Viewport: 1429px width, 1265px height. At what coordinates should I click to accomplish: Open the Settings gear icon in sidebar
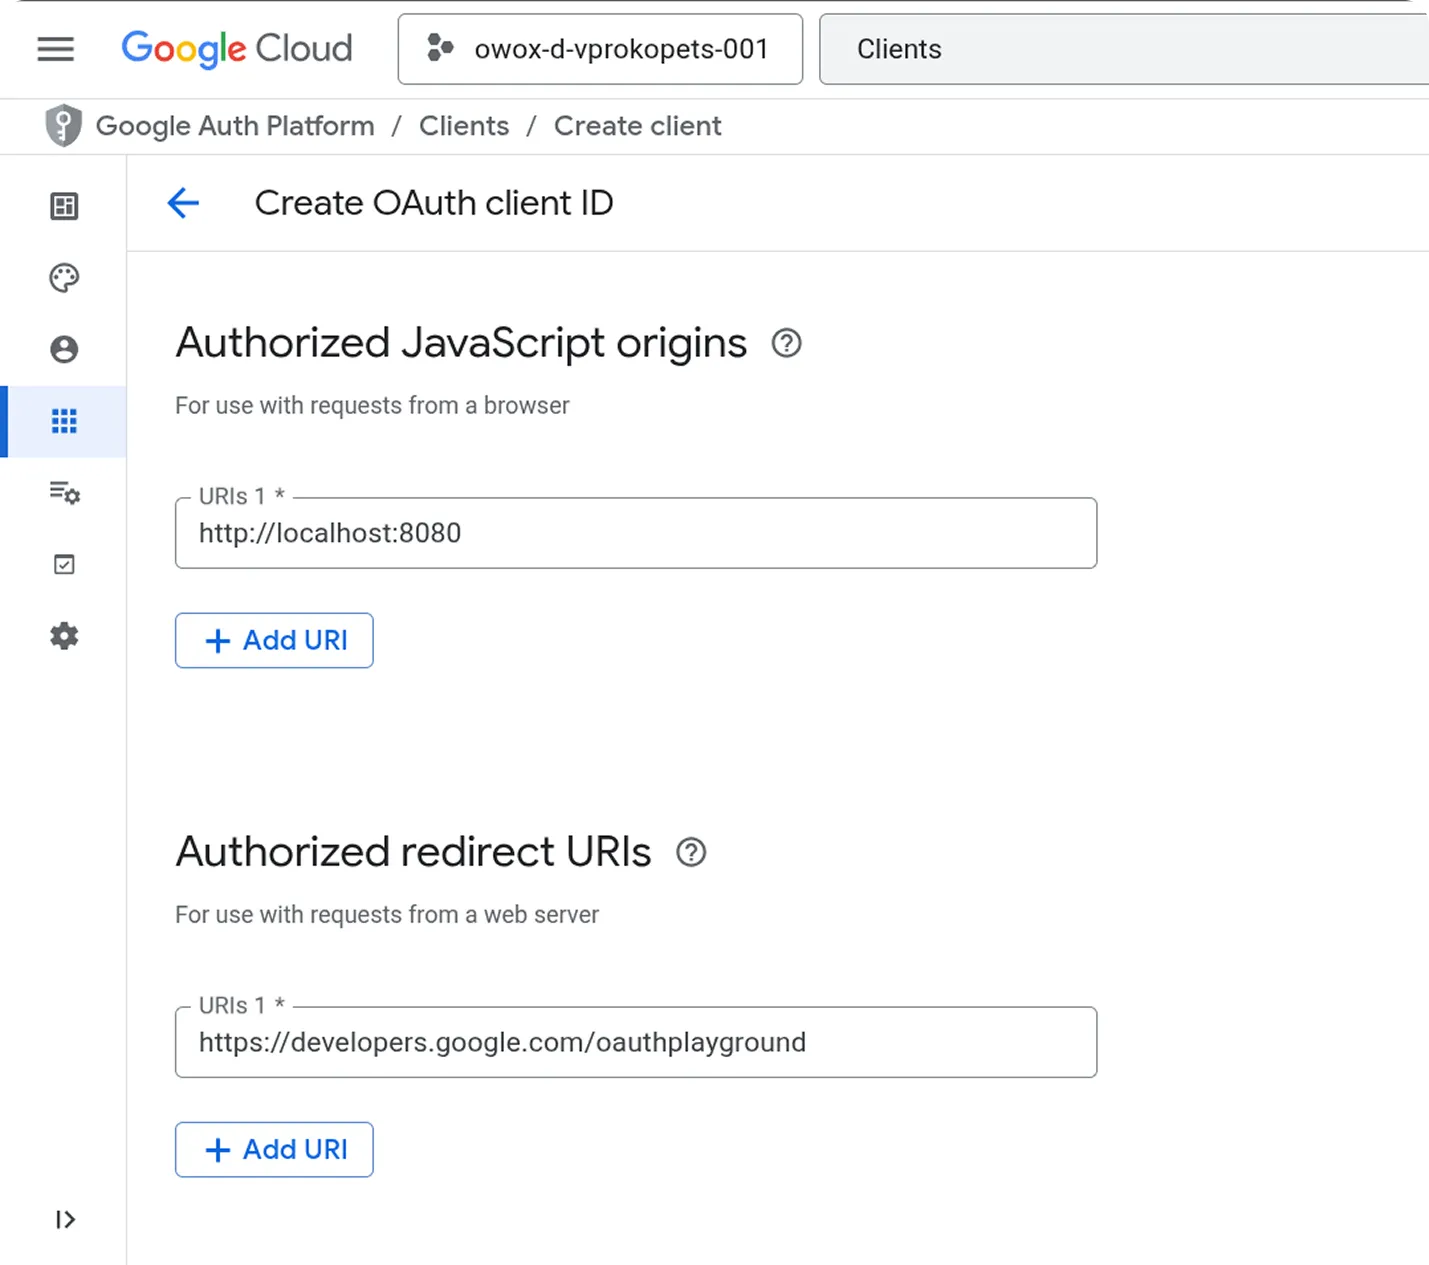pyautogui.click(x=64, y=636)
